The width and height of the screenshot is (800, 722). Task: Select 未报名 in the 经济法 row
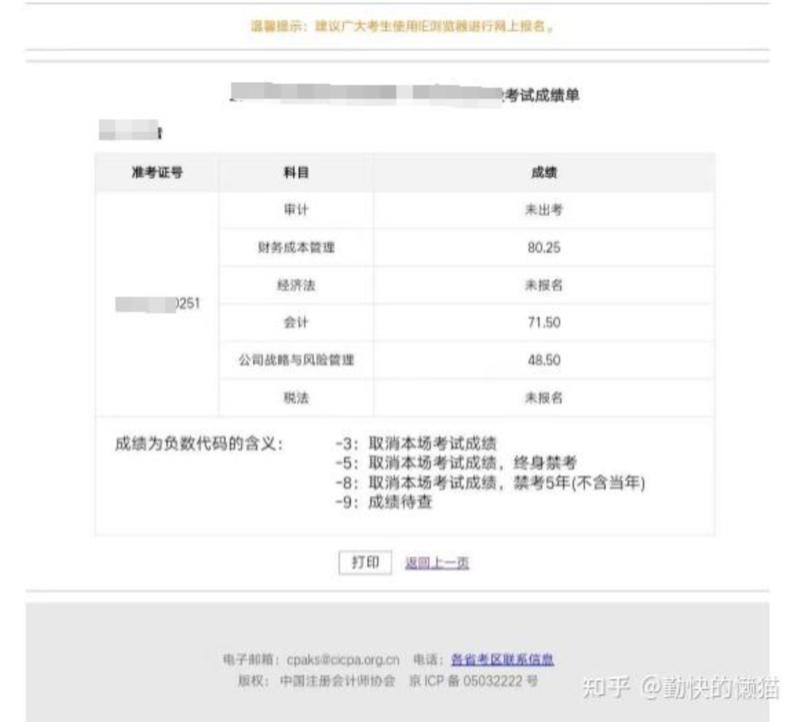tap(544, 285)
